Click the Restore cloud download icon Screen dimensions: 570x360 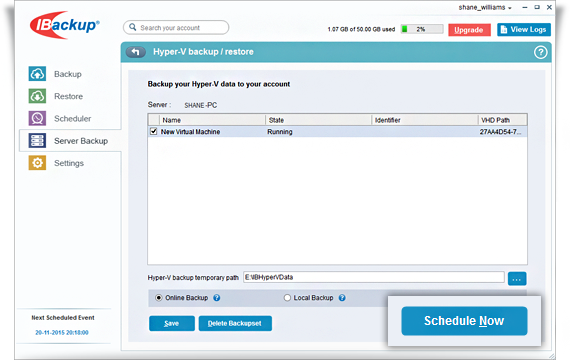coord(37,96)
